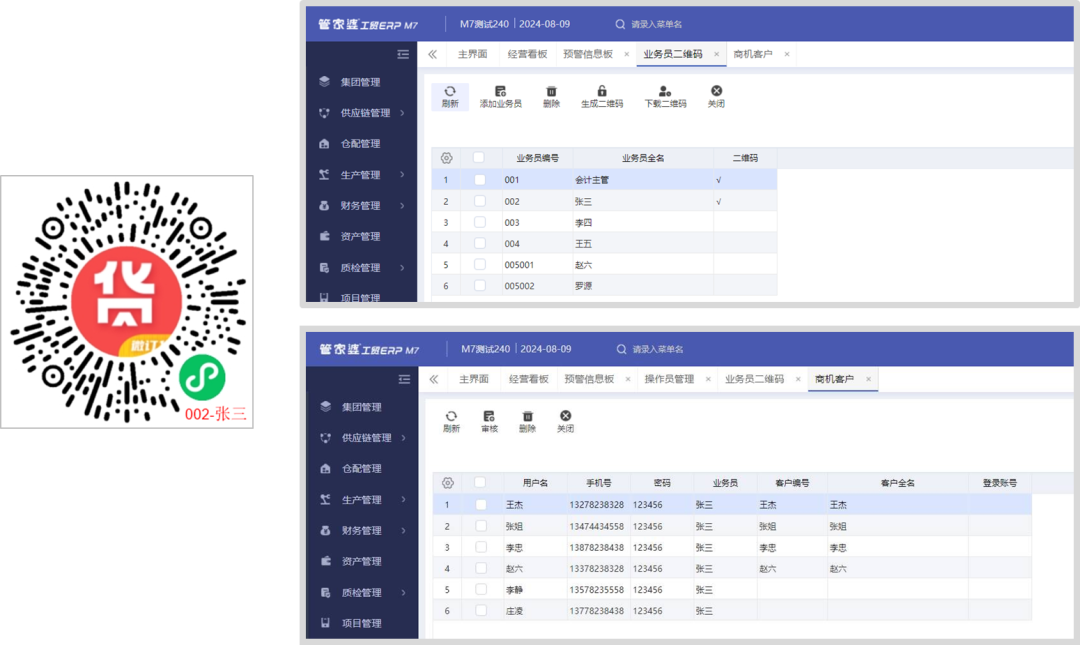Switch to 商机客户 tab in top window
Viewport: 1080px width, 645px height.
click(x=753, y=54)
